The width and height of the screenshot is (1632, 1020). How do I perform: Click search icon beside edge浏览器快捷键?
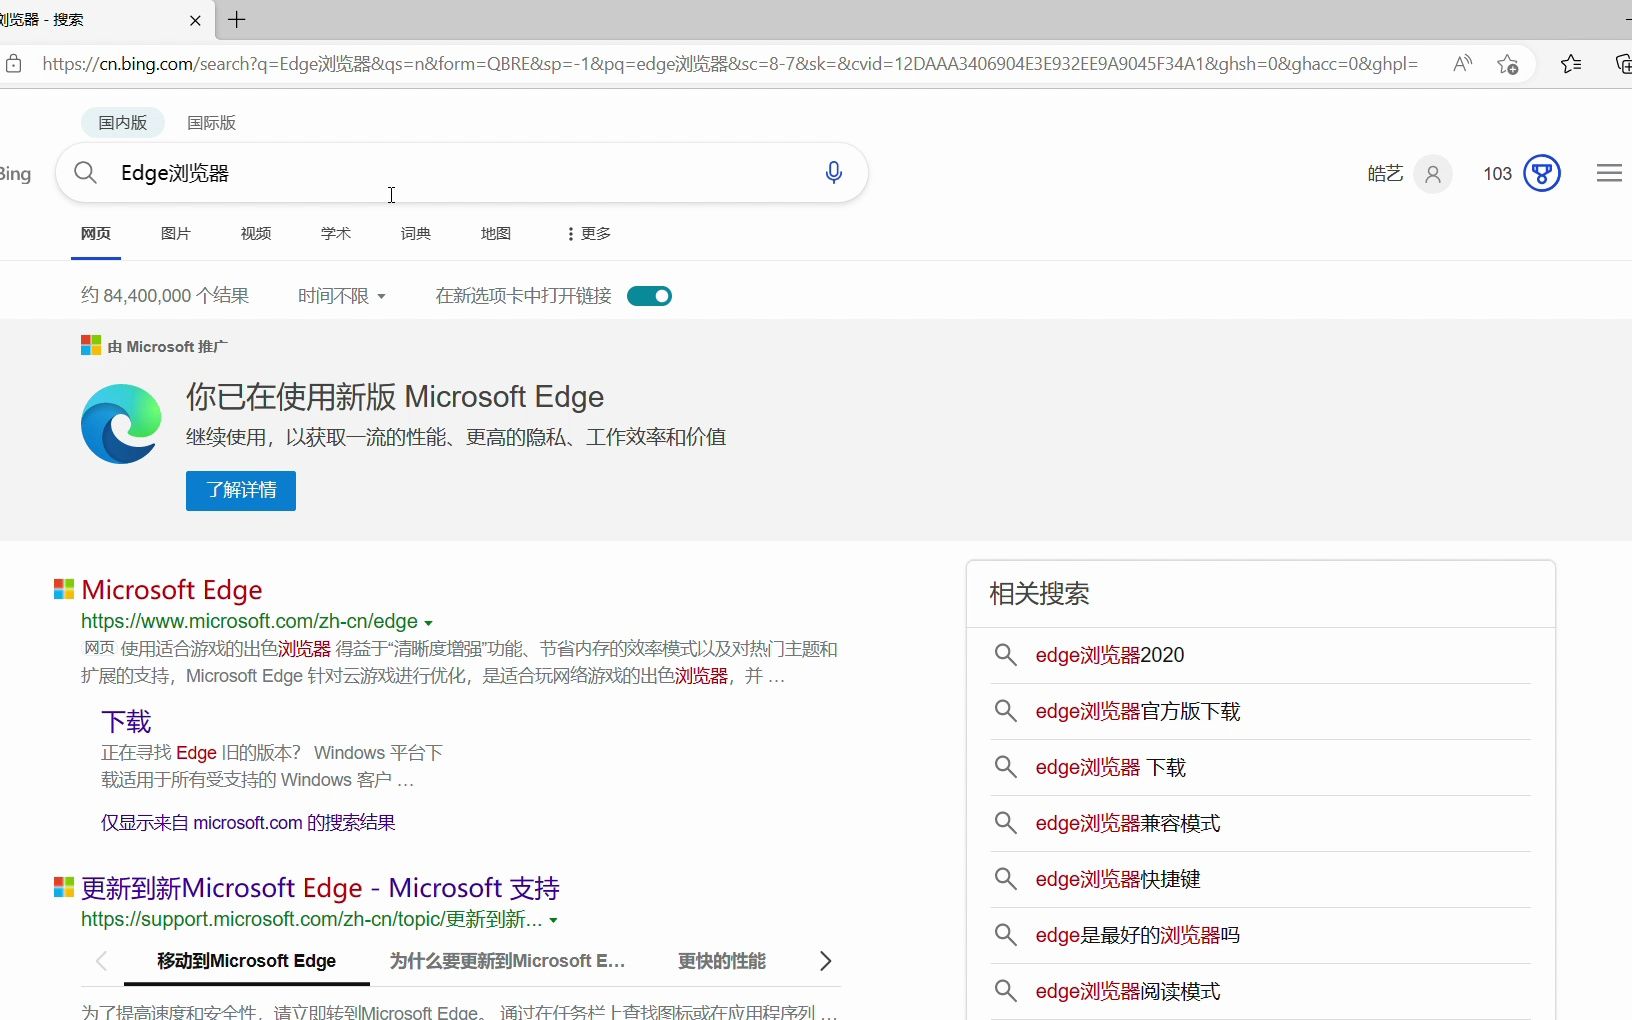(x=1005, y=879)
